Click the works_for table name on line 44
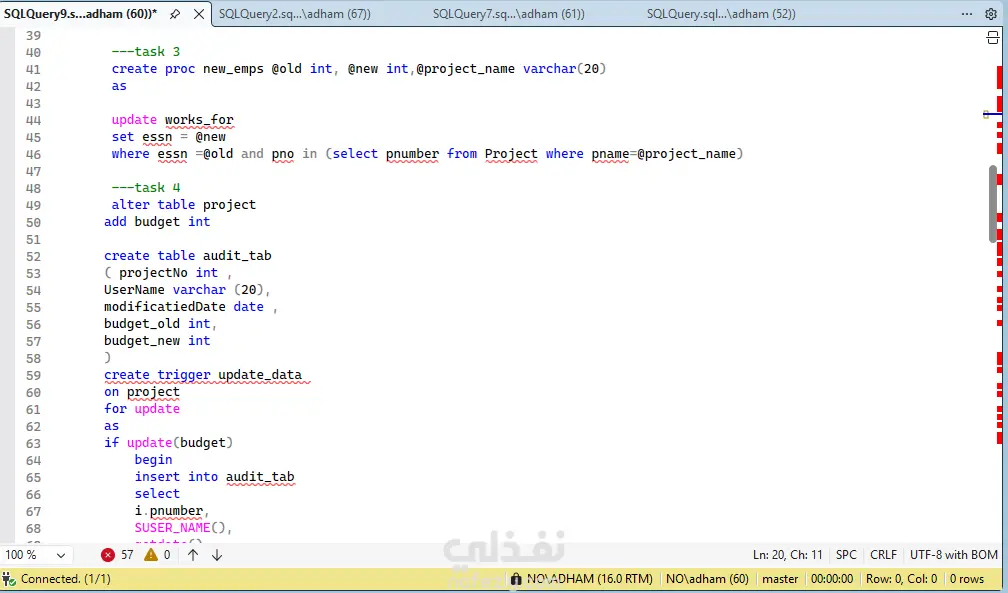 coord(199,120)
